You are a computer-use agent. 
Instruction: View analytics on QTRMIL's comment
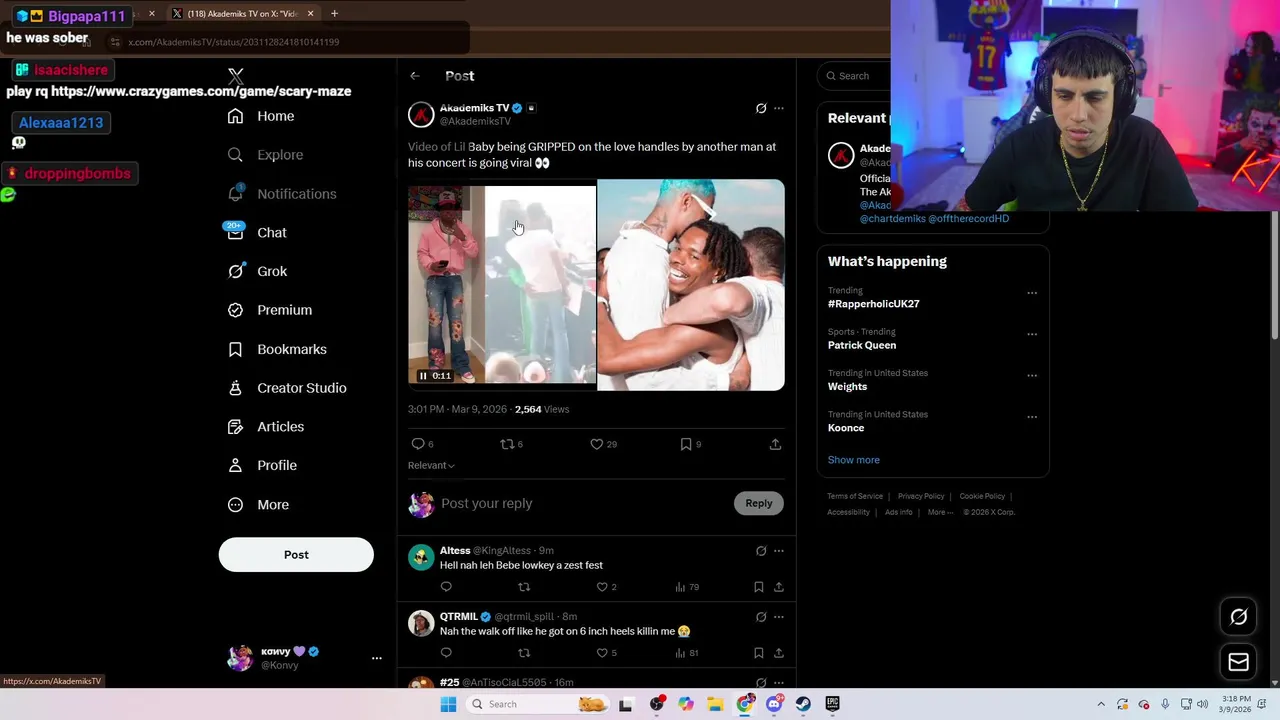coord(687,653)
